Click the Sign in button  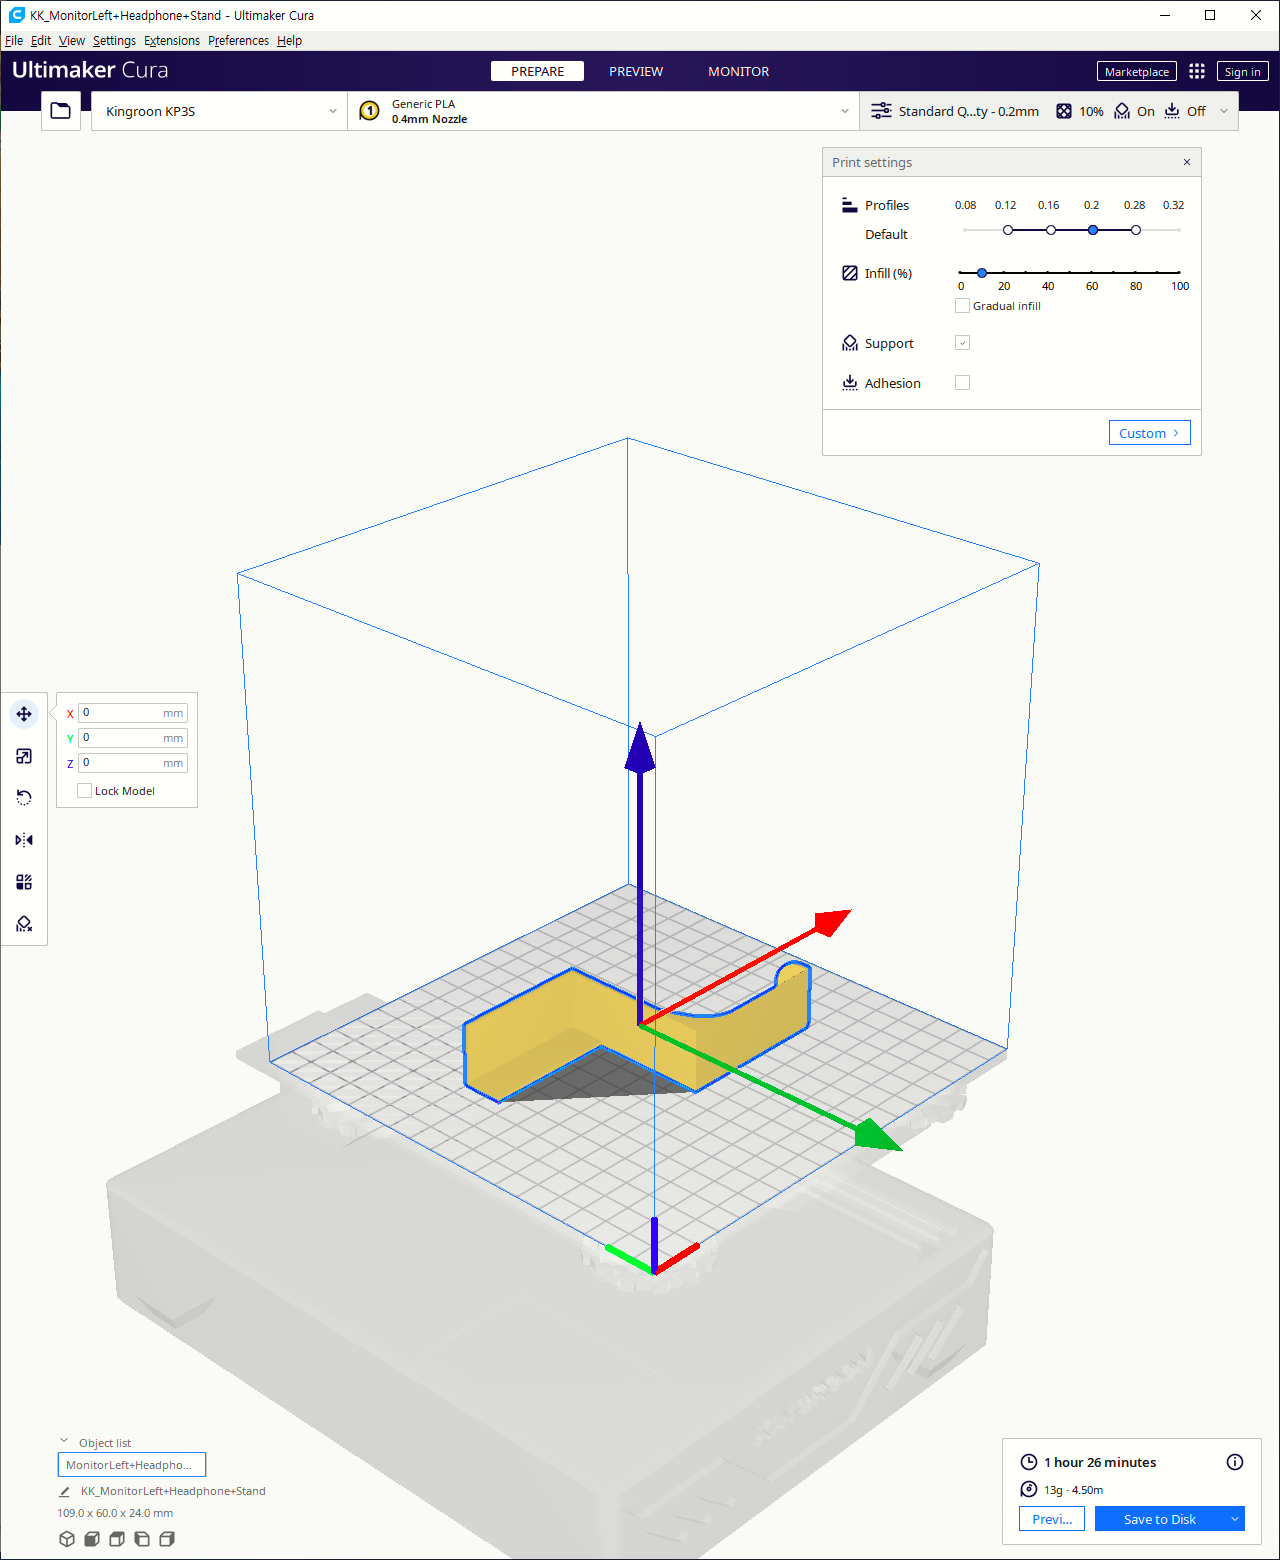click(x=1243, y=71)
